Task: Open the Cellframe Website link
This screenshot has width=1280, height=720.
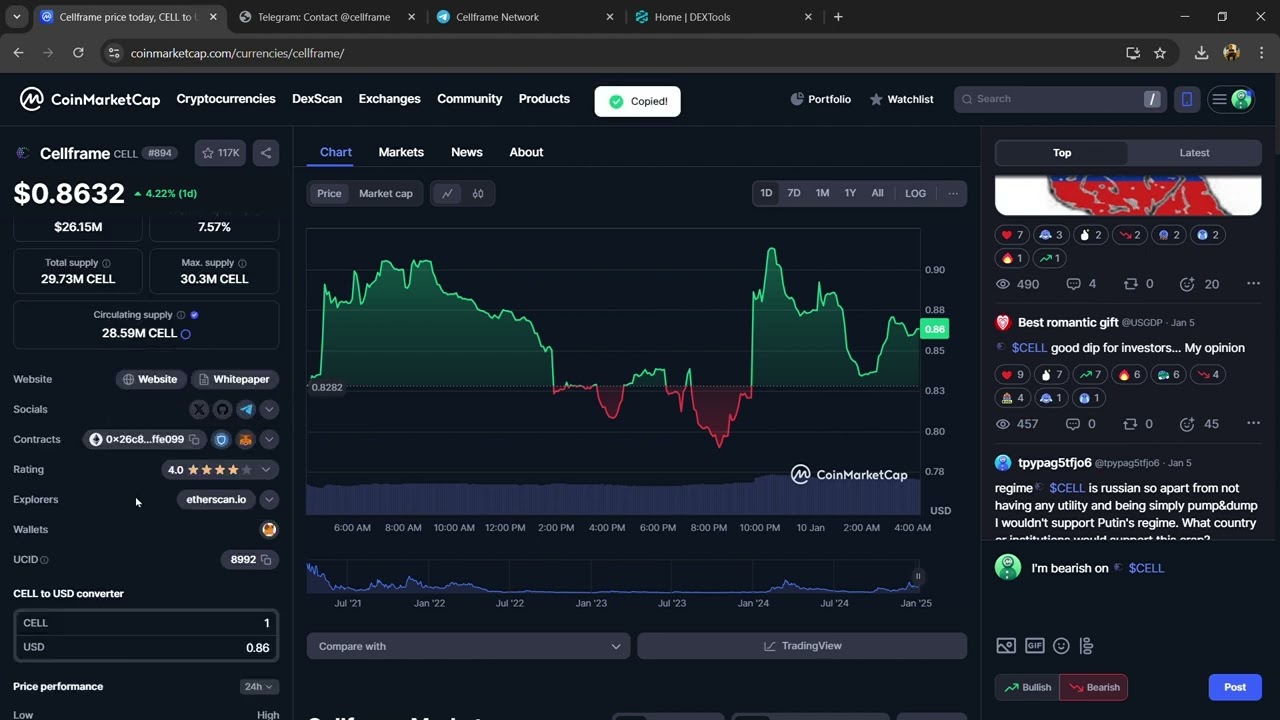Action: click(150, 379)
